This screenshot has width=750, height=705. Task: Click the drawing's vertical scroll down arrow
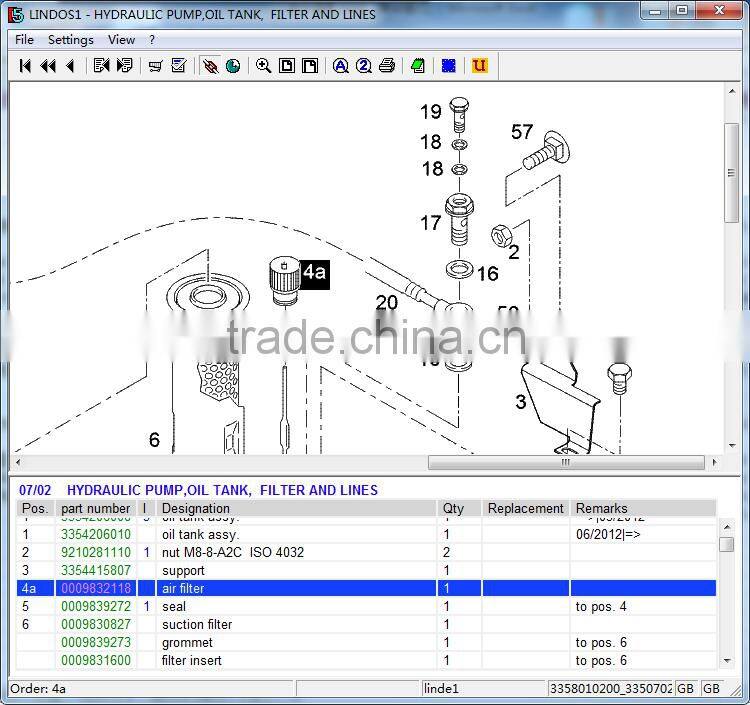pyautogui.click(x=732, y=446)
